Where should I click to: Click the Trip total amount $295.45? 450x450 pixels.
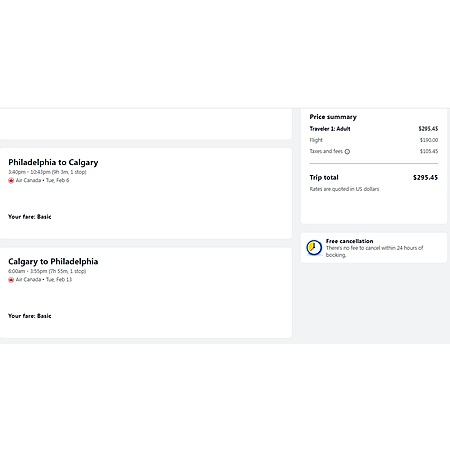[425, 177]
